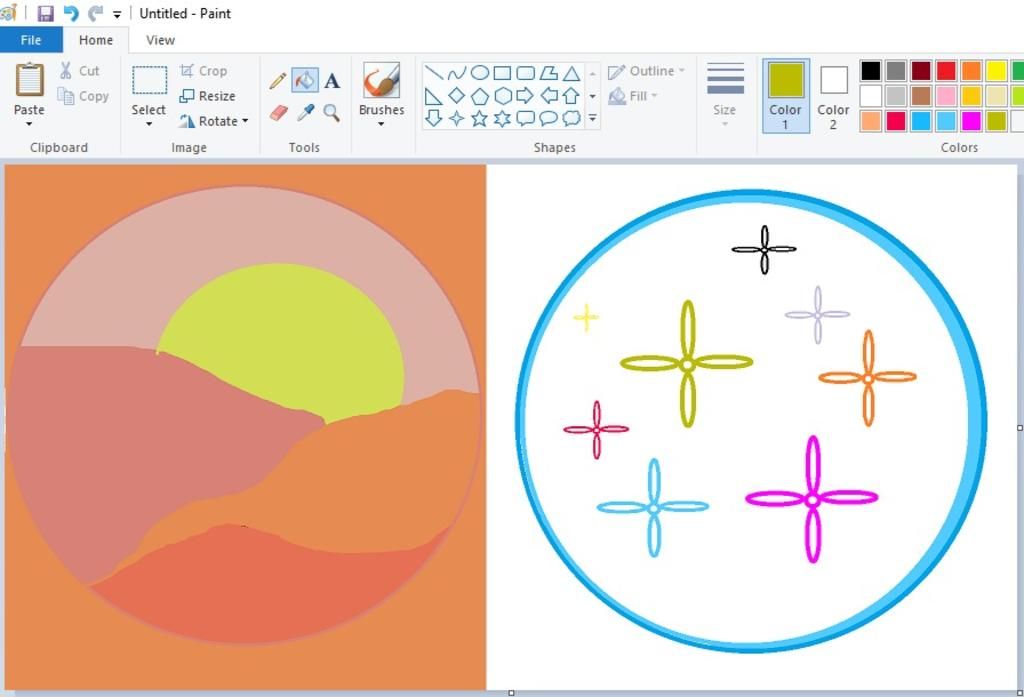Click the Paste clipboard icon

point(29,80)
